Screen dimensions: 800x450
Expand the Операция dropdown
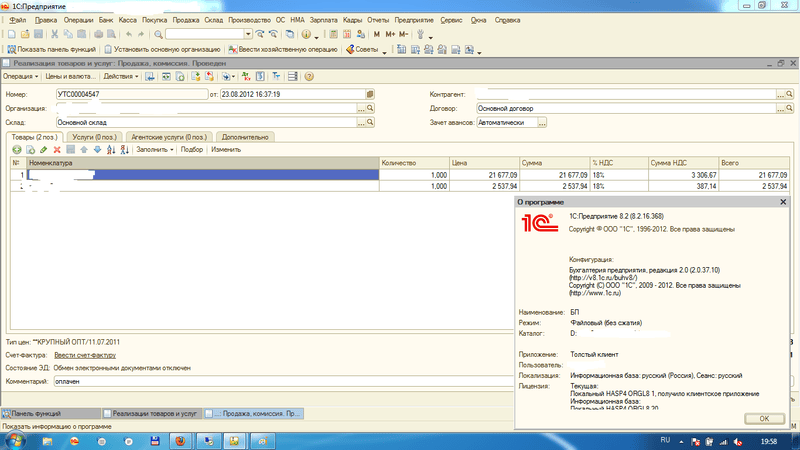click(x=21, y=76)
